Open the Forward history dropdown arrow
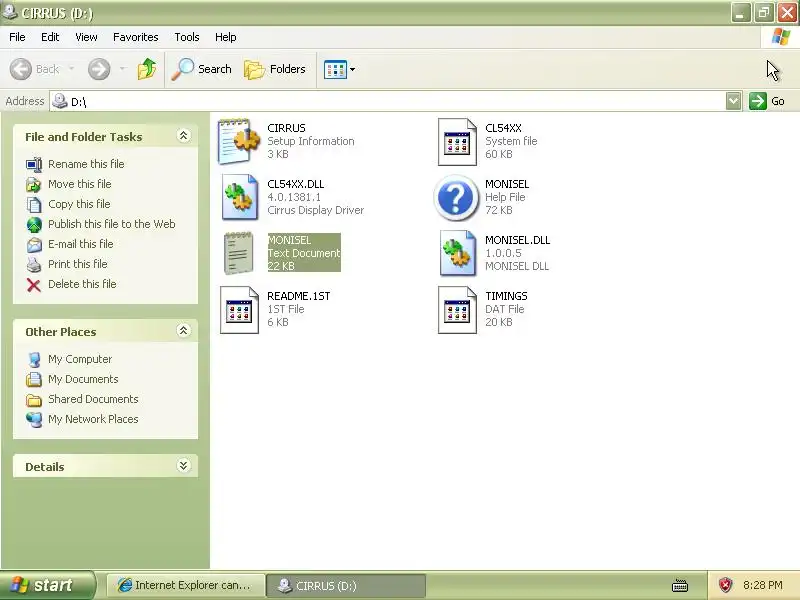 point(122,68)
